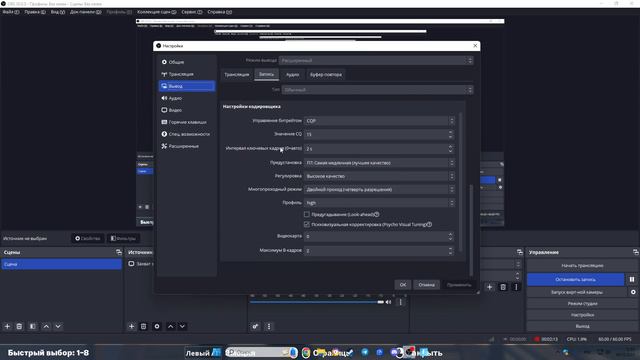The height and width of the screenshot is (360, 640).
Task: Open the Предустановка preset dropdown
Action: (379, 163)
